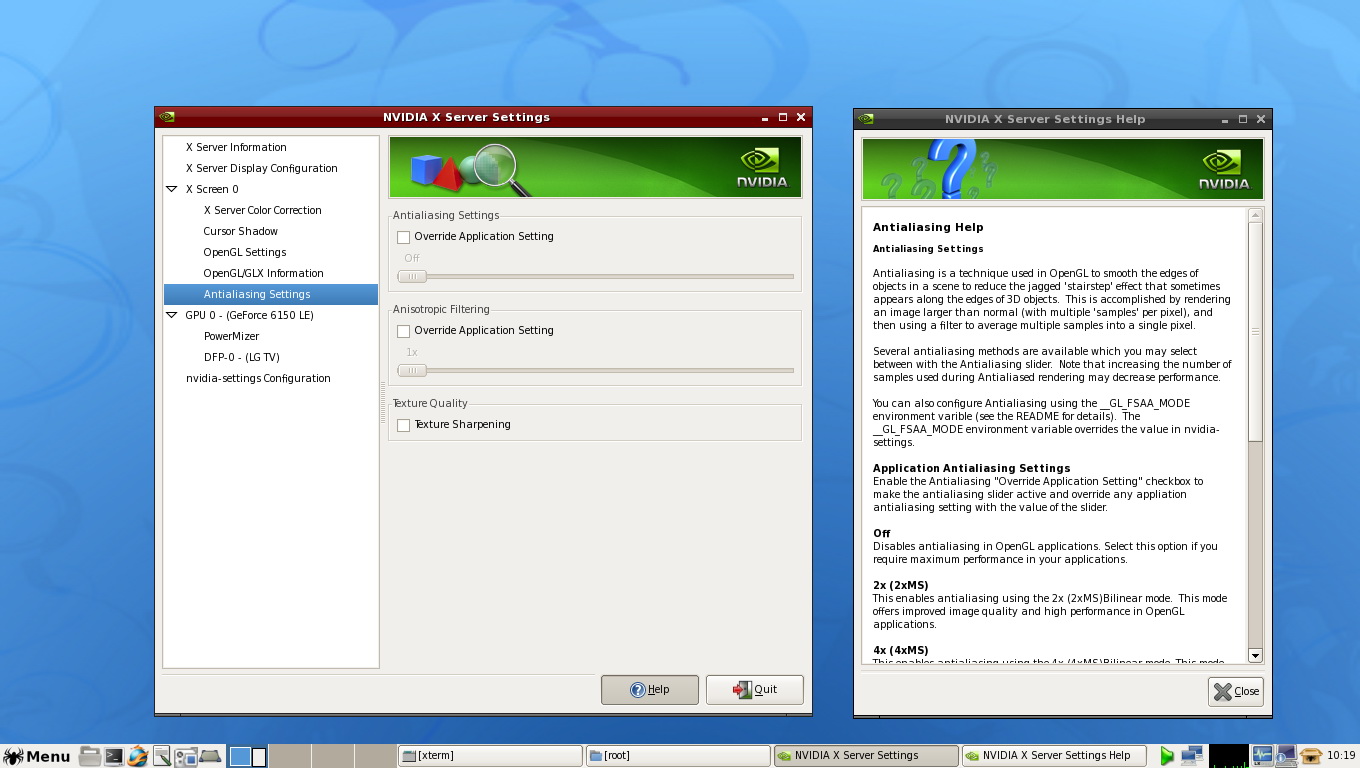Click the Antialiasing Help heading
The image size is (1360, 768).
pos(928,227)
